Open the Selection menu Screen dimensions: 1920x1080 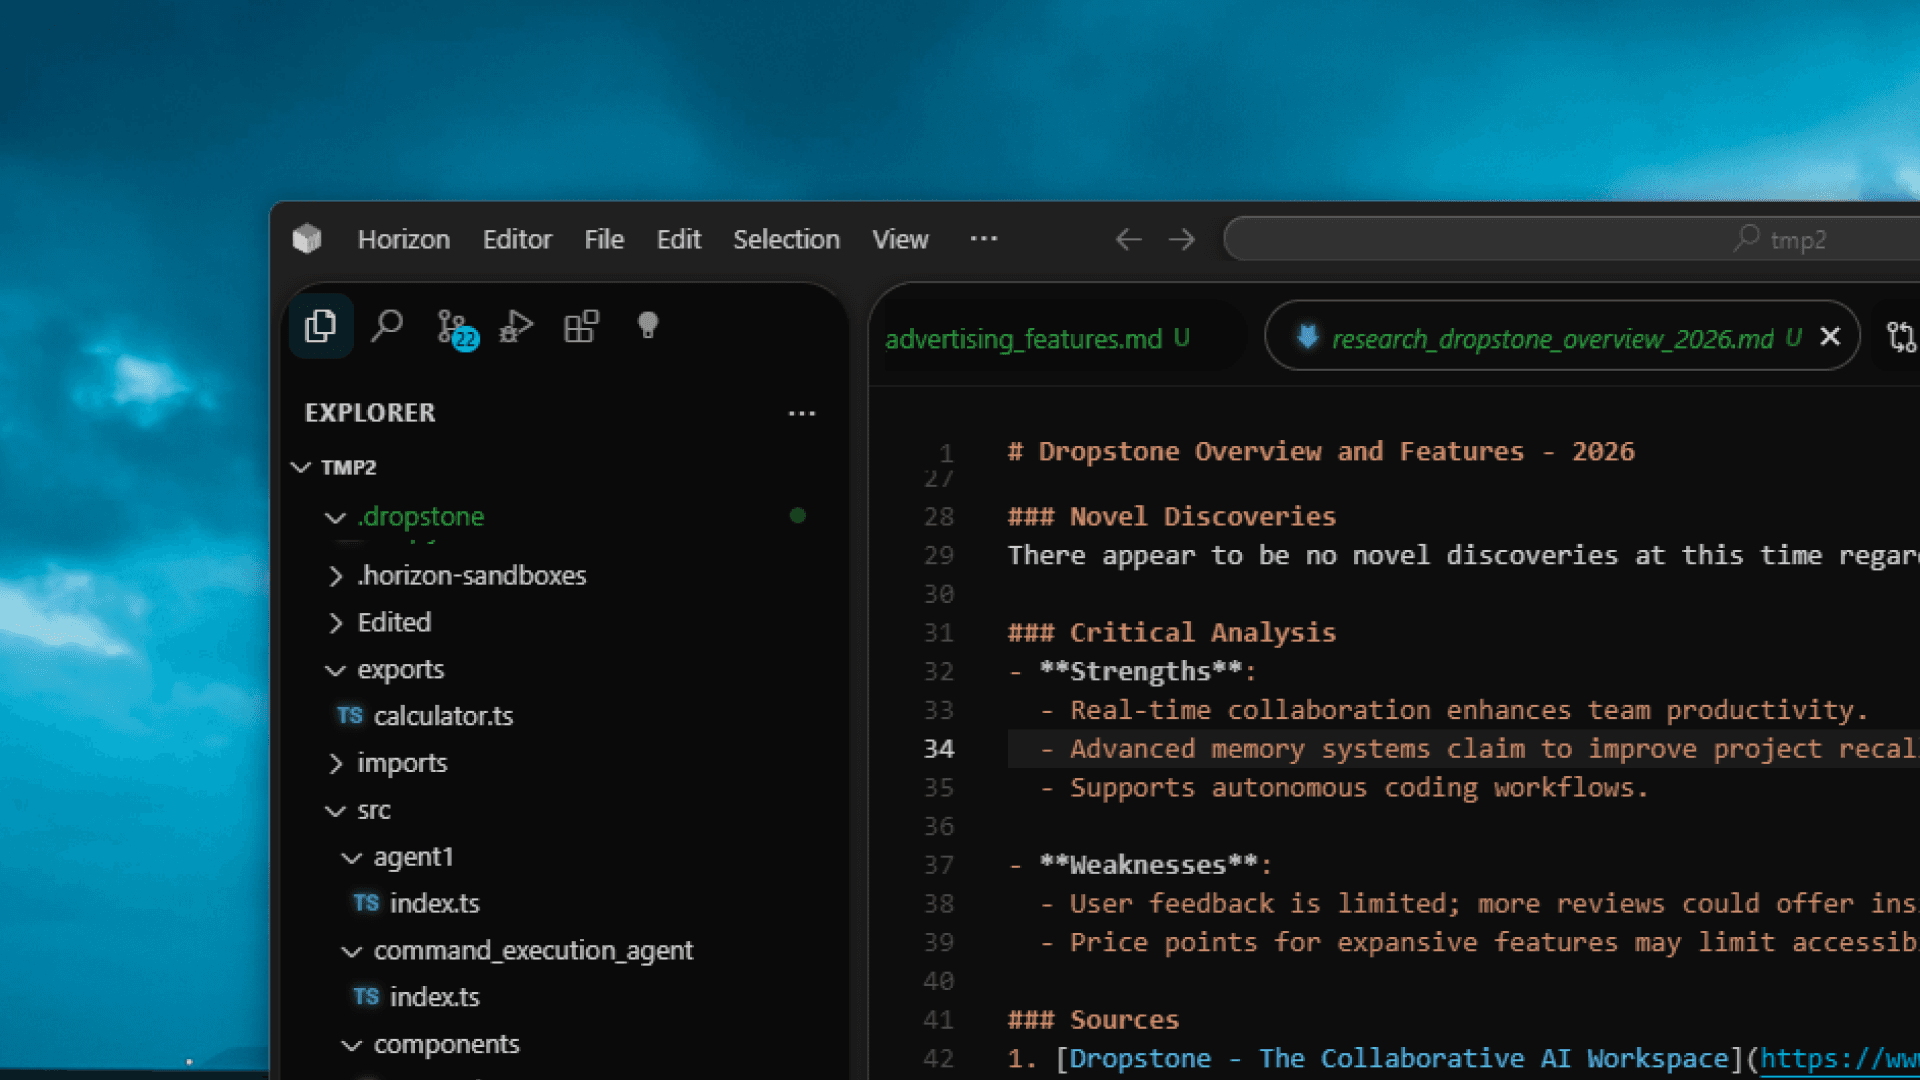point(786,239)
